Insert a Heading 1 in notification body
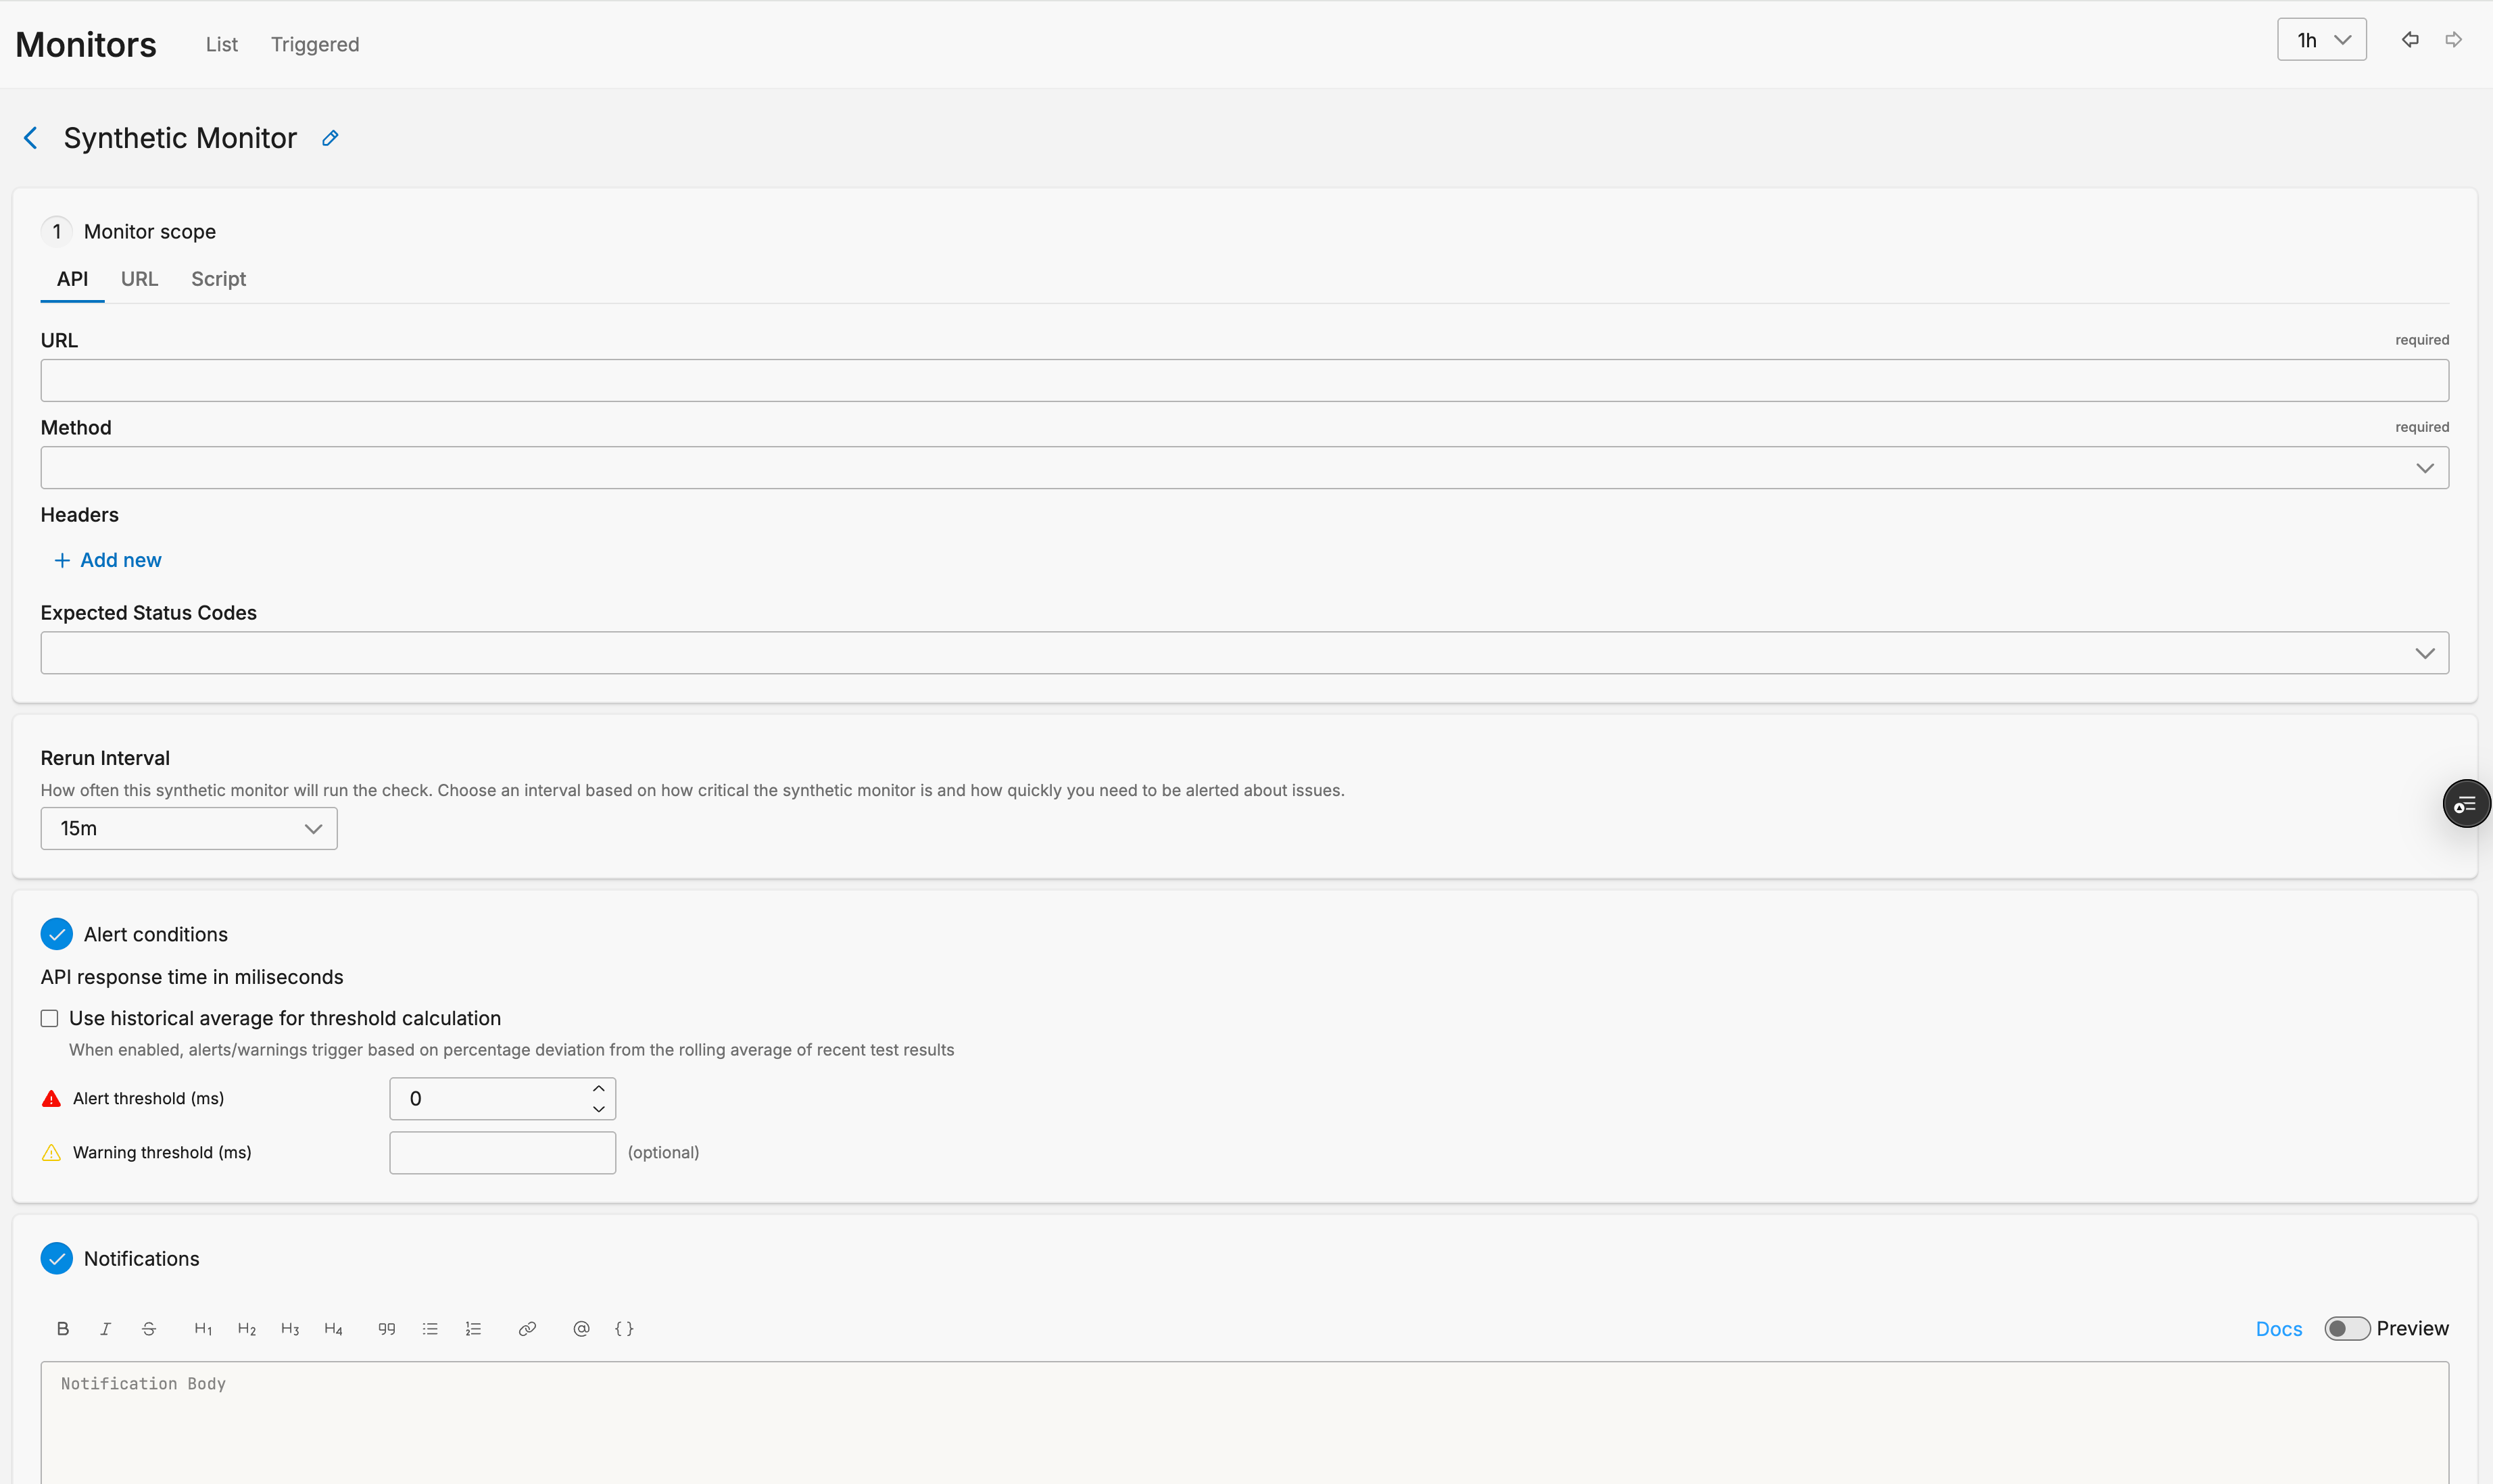Image resolution: width=2493 pixels, height=1484 pixels. pyautogui.click(x=203, y=1328)
